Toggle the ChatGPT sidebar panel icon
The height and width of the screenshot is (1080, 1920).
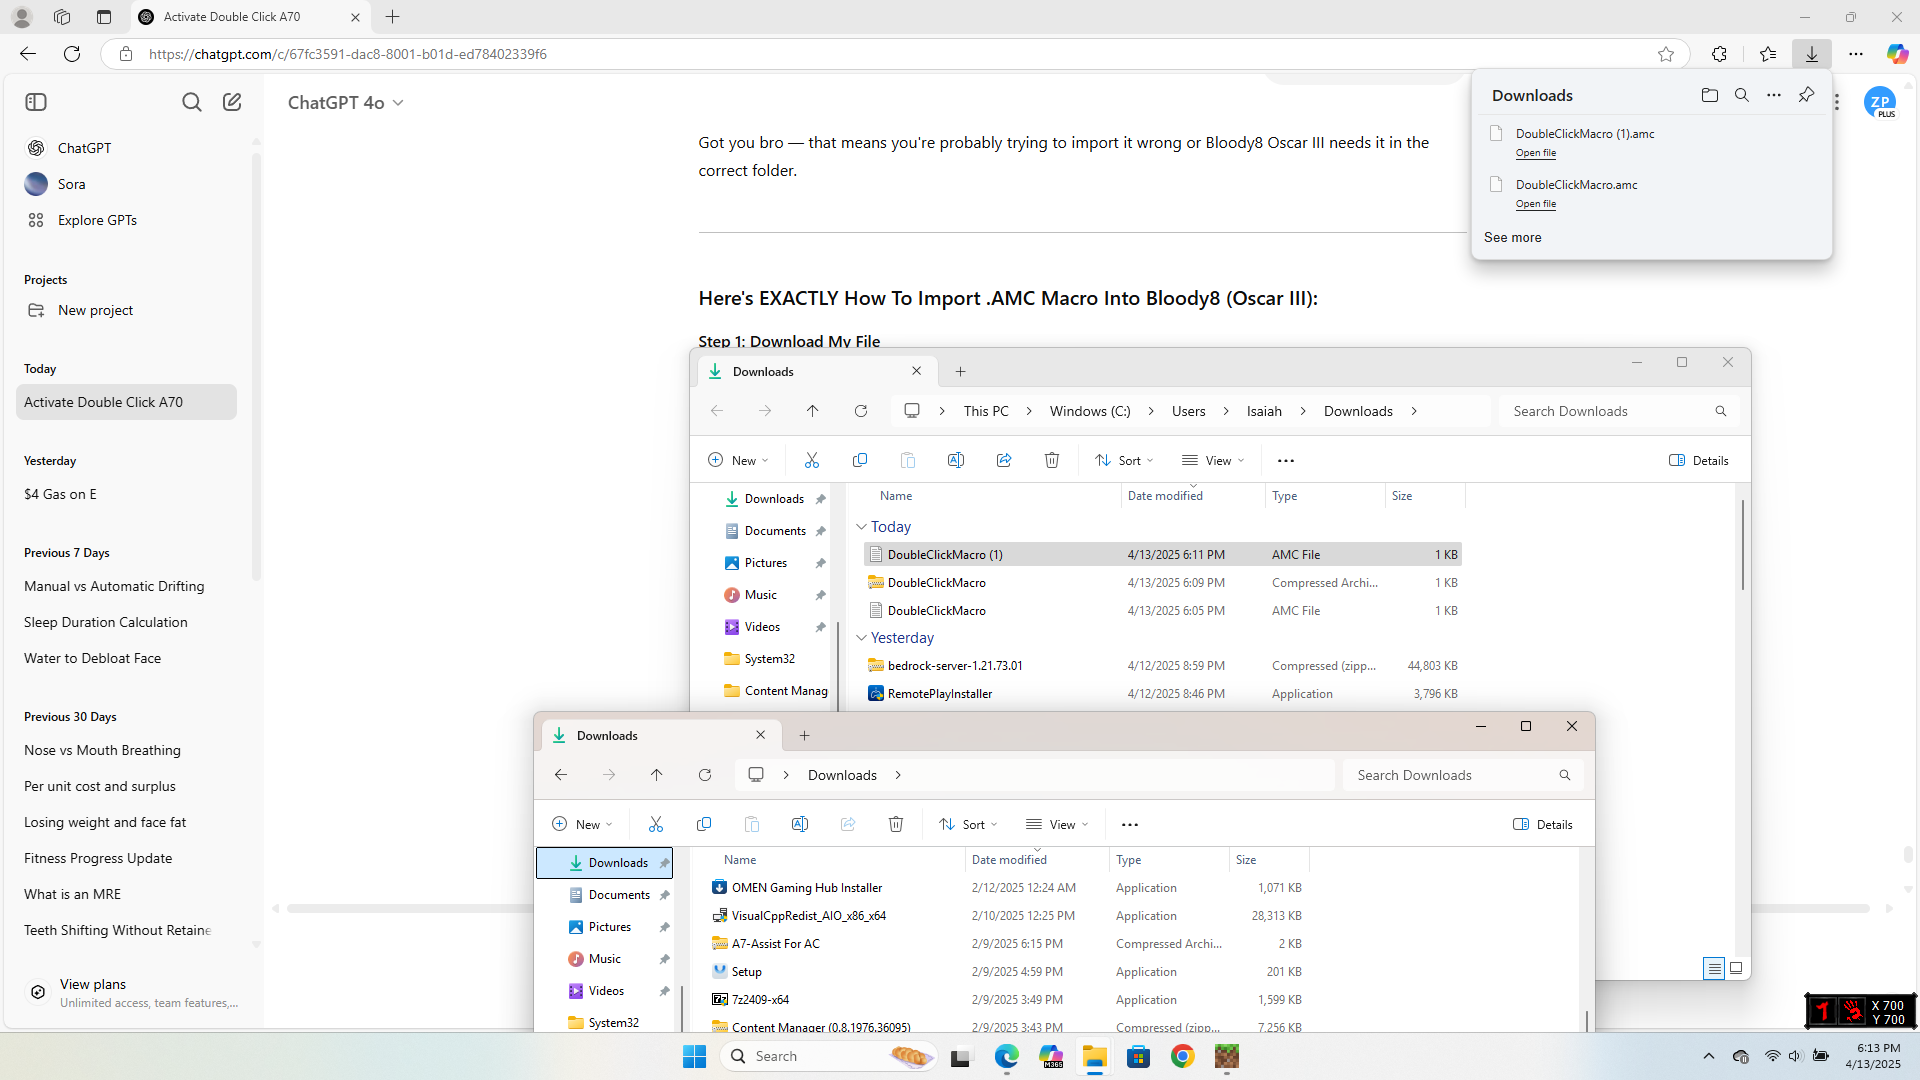click(36, 102)
